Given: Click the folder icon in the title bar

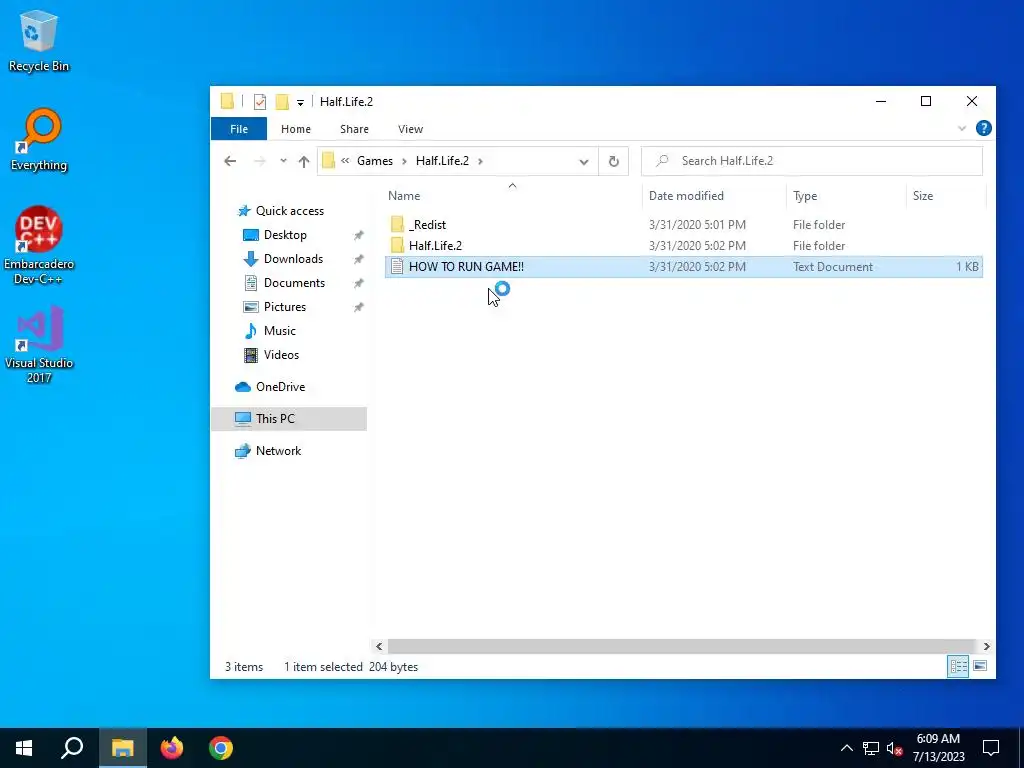Looking at the screenshot, I should point(227,102).
